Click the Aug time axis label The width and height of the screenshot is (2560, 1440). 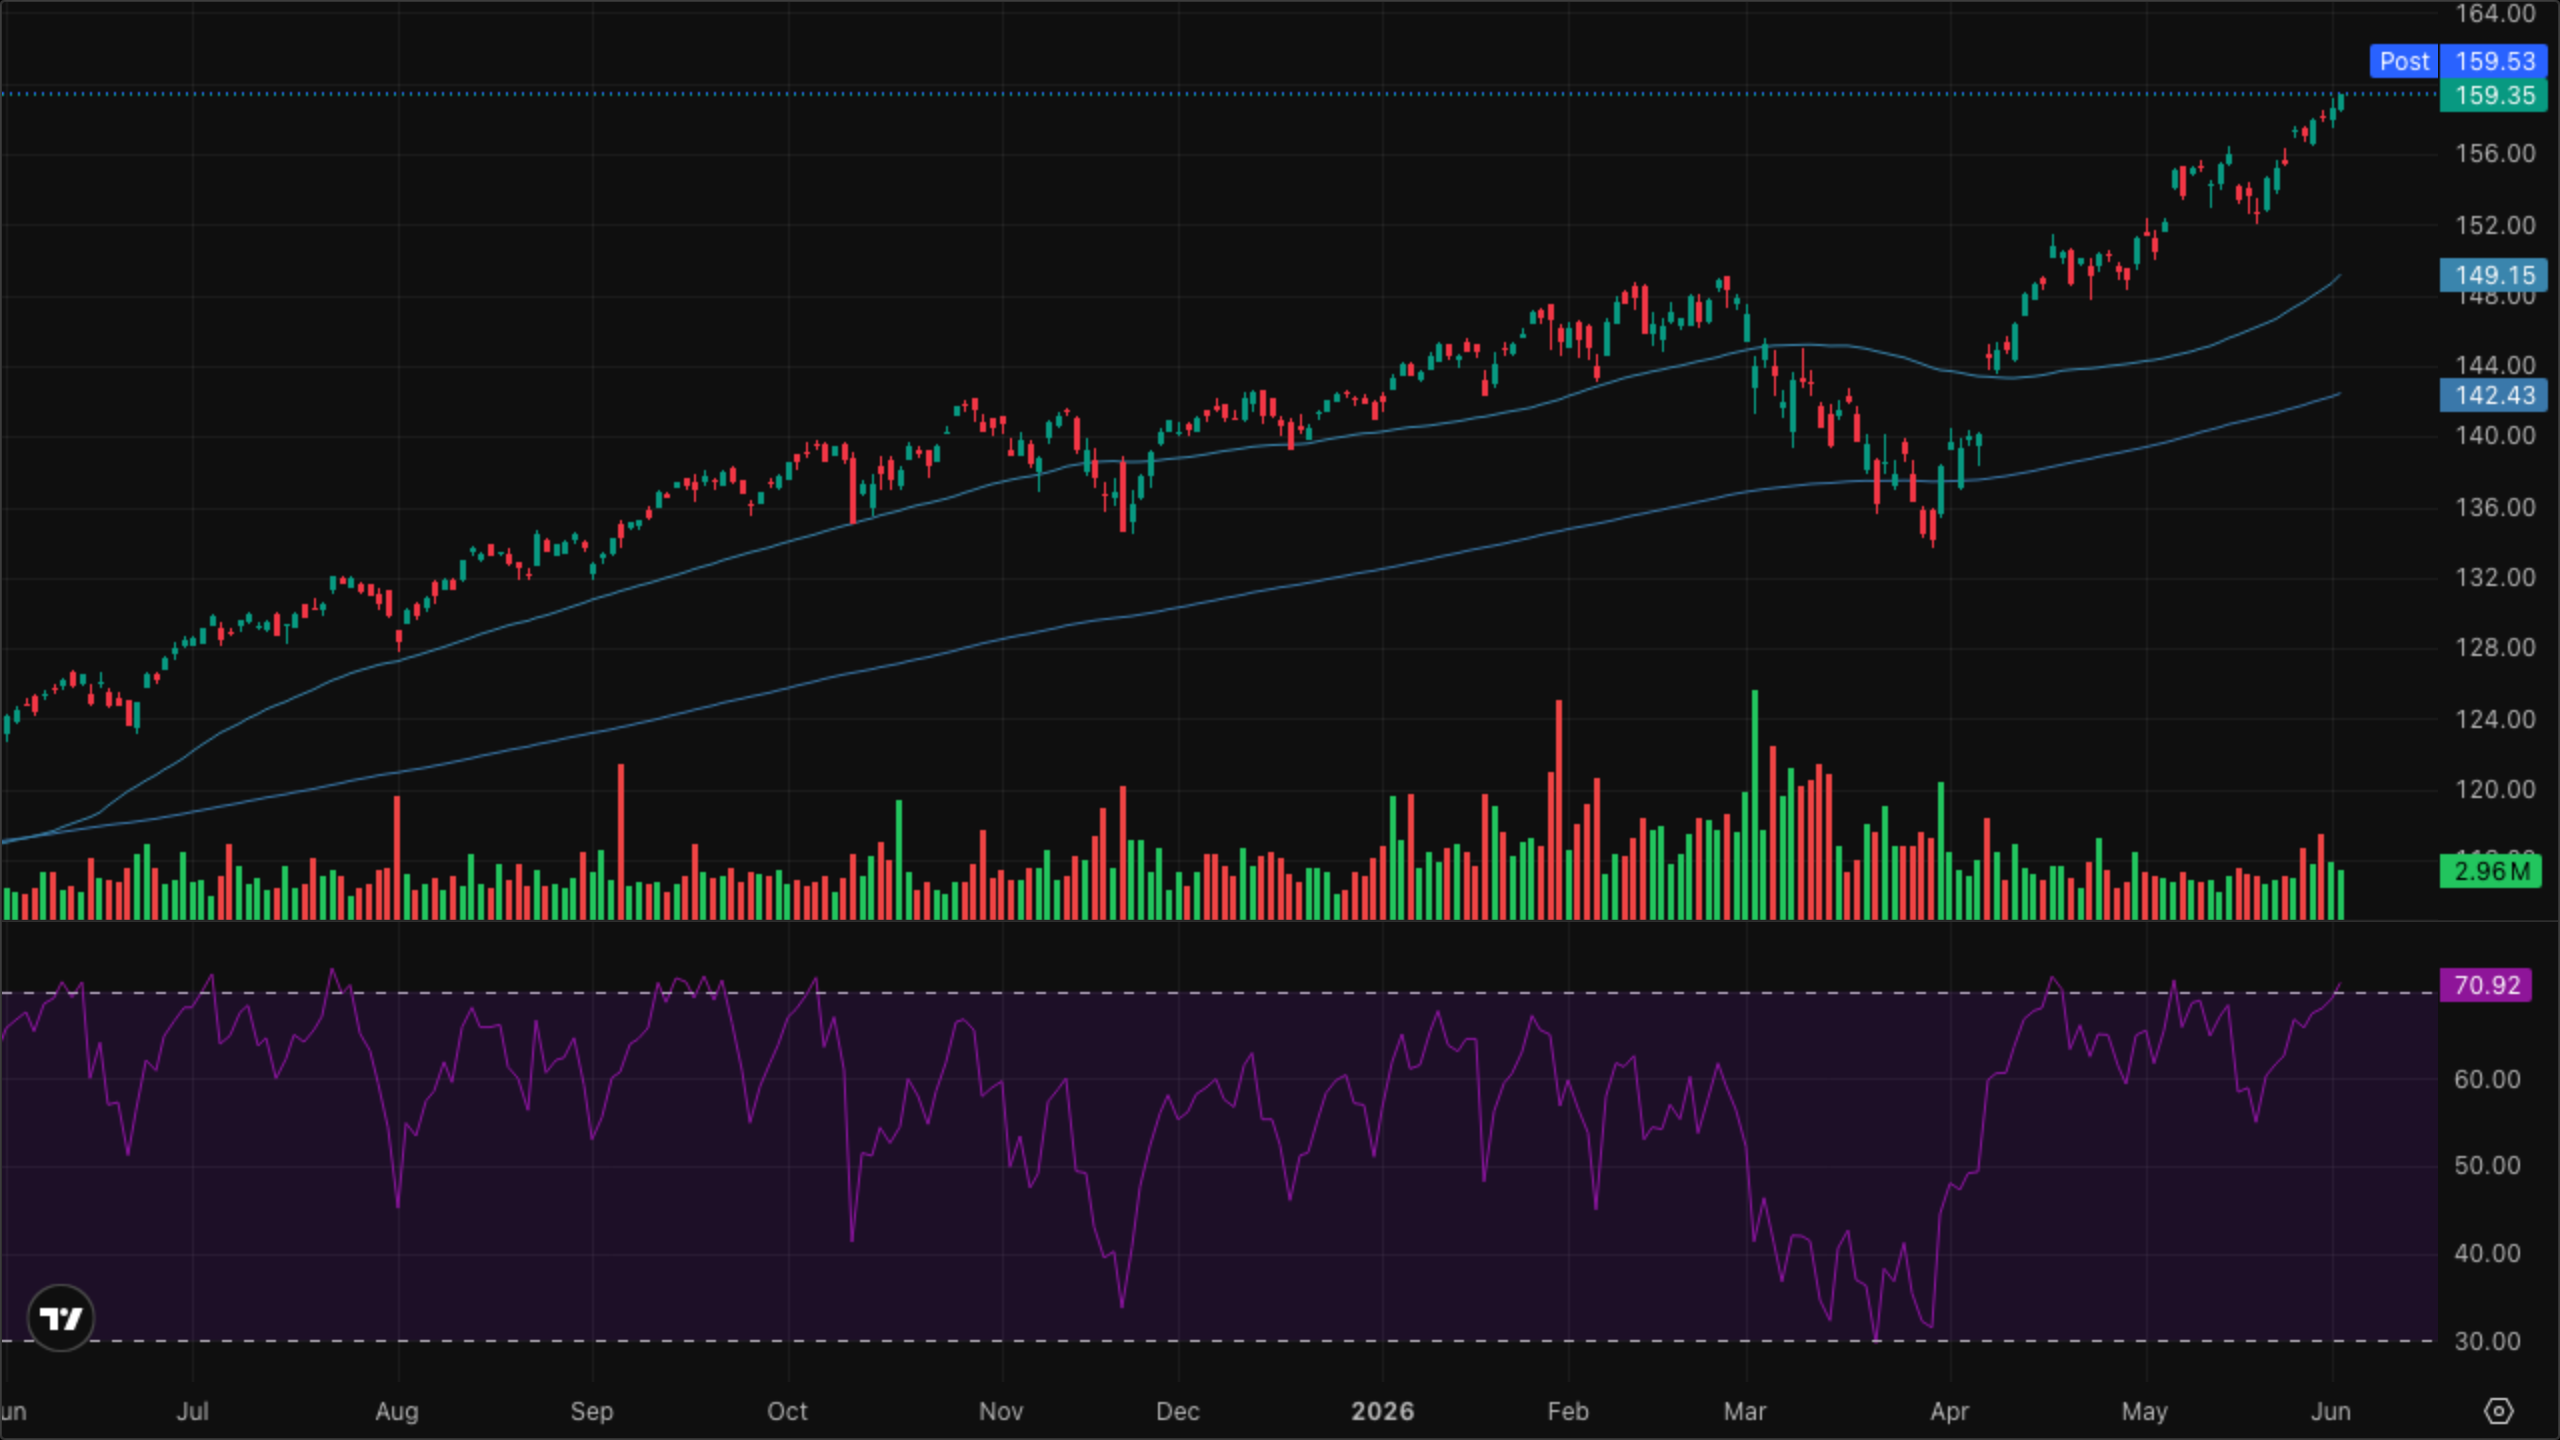click(x=397, y=1411)
